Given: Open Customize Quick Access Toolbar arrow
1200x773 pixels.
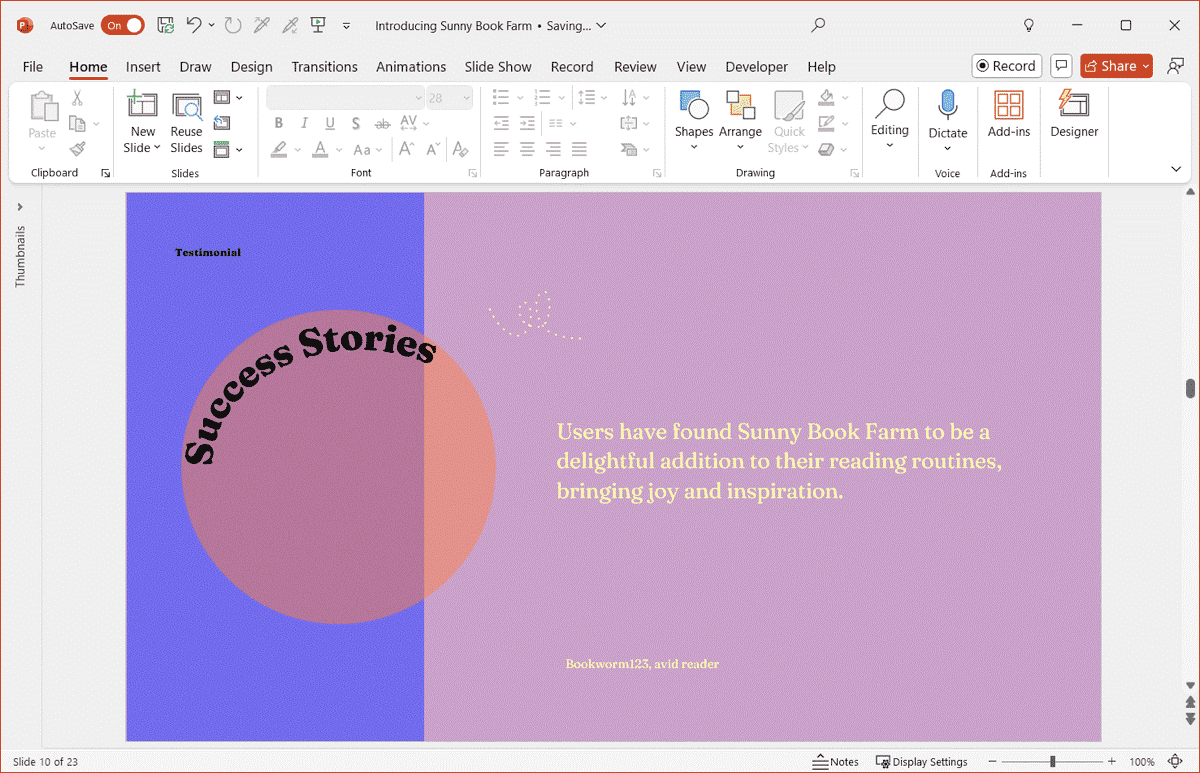Looking at the screenshot, I should (347, 26).
